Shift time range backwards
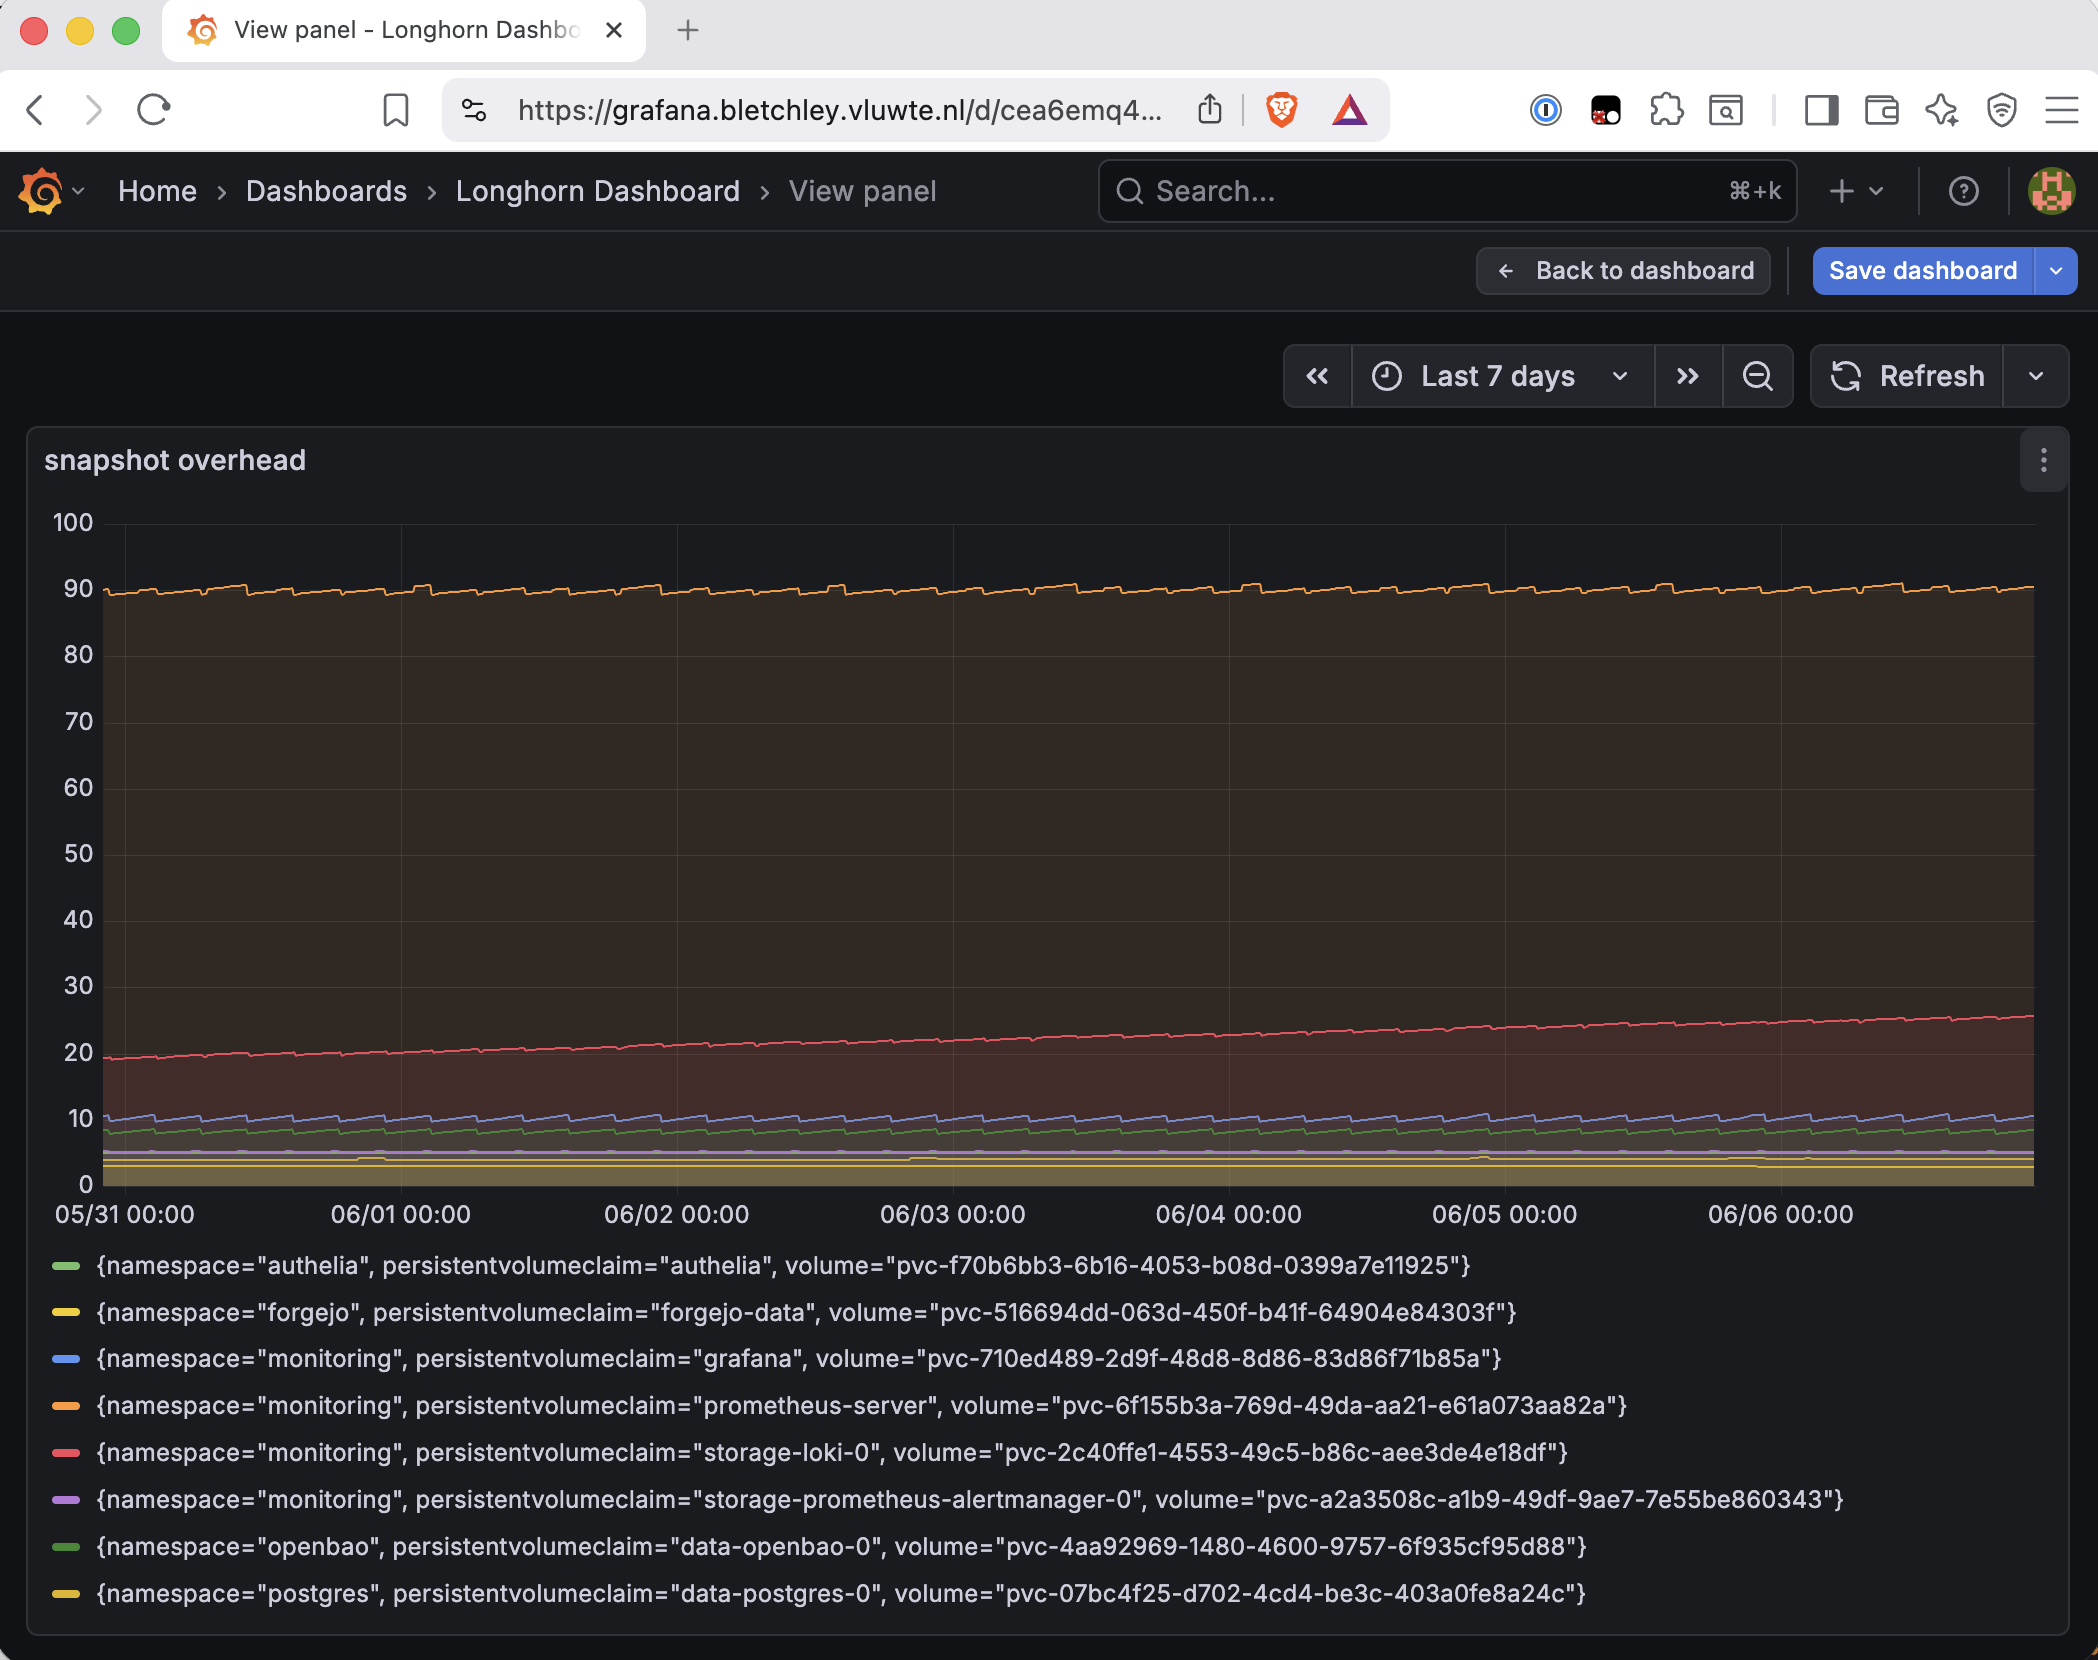Viewport: 2098px width, 1660px height. tap(1318, 376)
